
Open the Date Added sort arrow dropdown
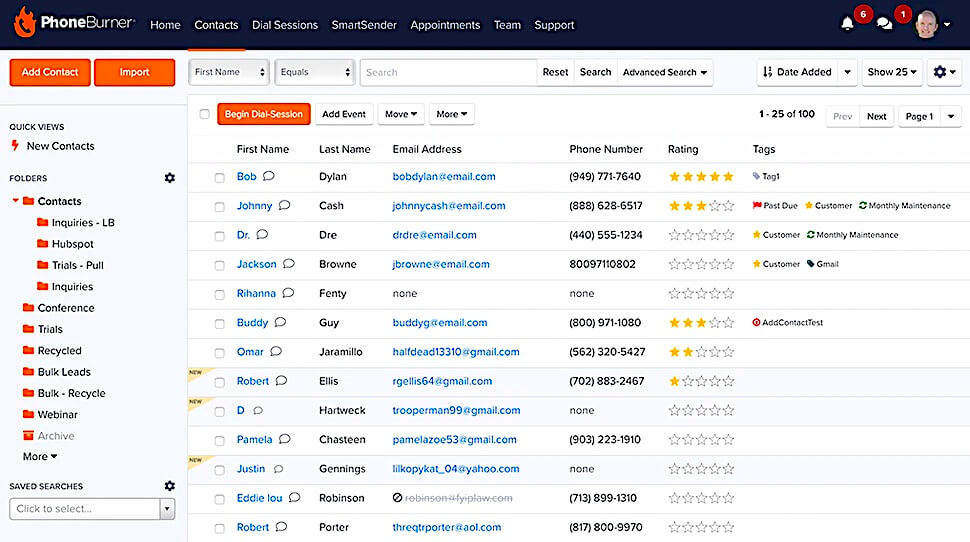tap(848, 72)
